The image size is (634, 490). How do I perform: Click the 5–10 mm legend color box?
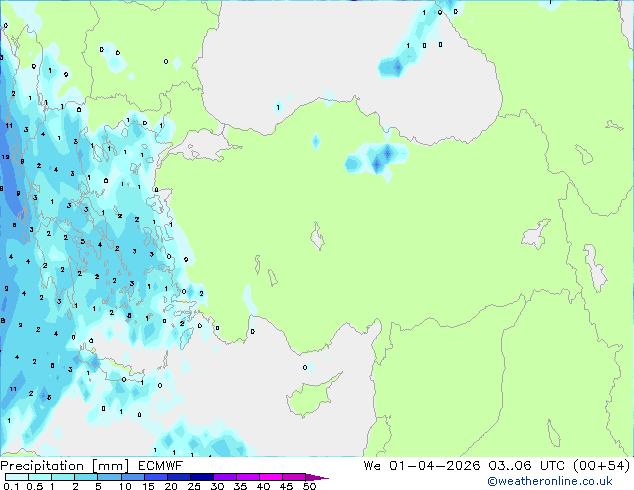point(109,477)
